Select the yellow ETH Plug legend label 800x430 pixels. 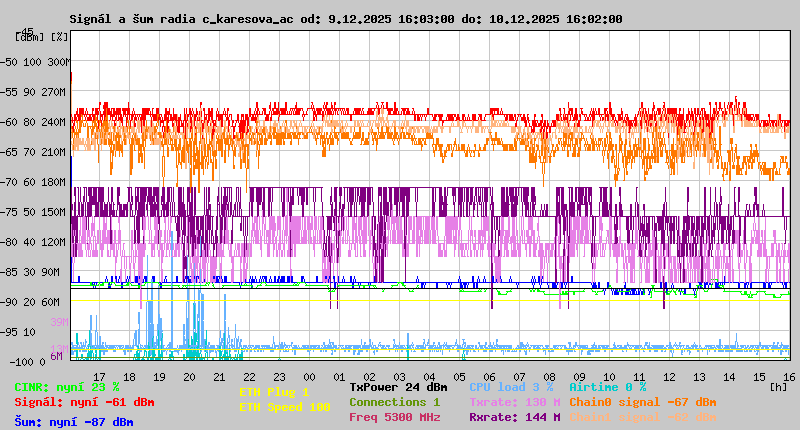[274, 392]
